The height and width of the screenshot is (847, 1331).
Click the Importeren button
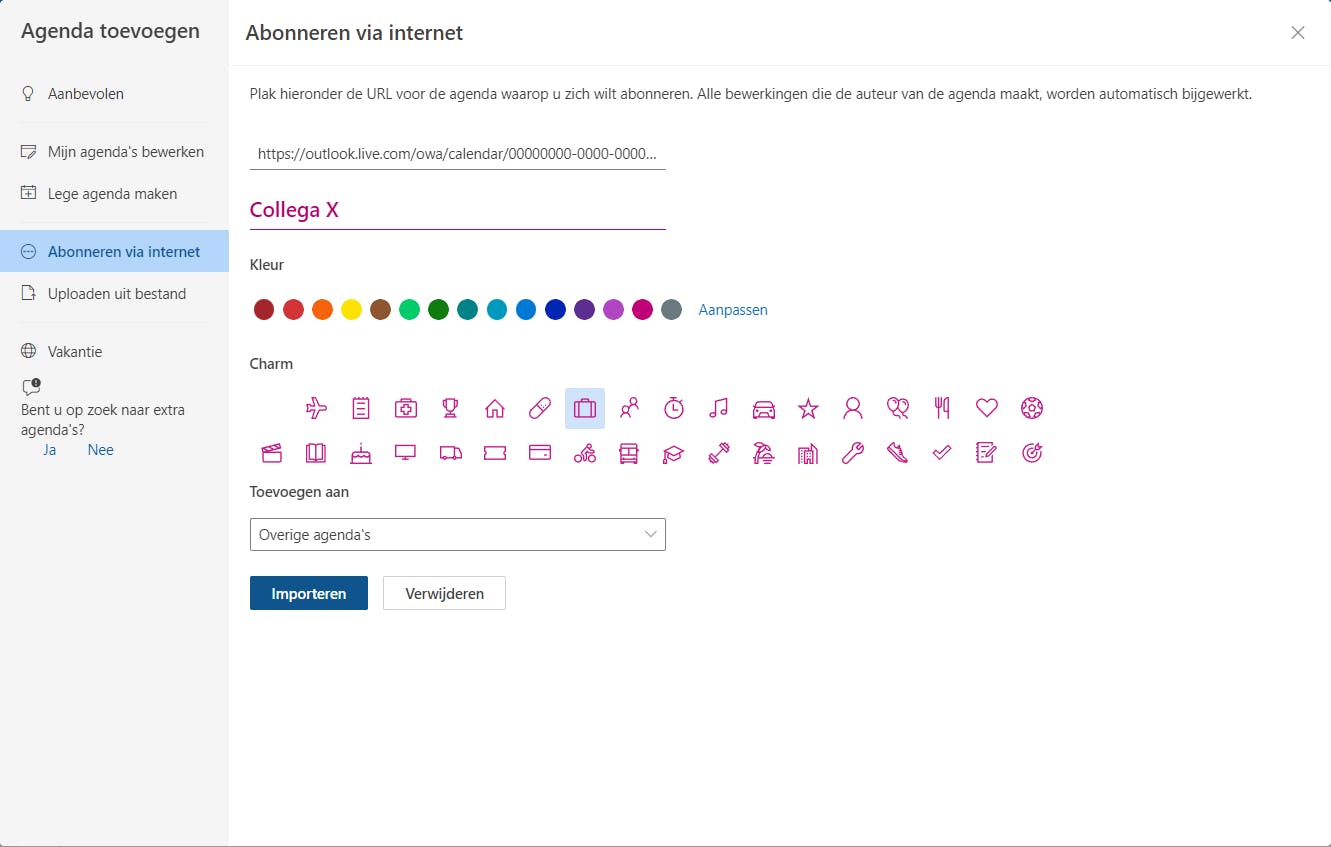(309, 593)
